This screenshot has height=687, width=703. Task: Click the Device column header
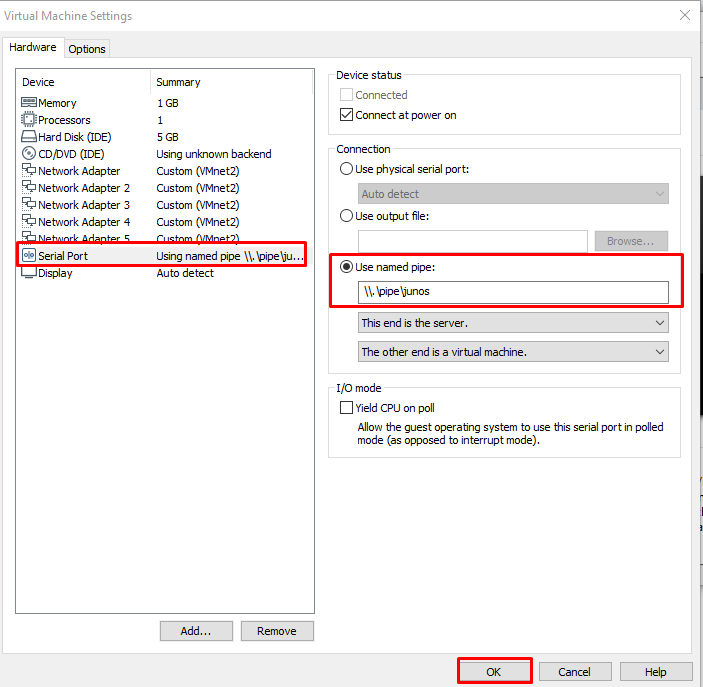(38, 82)
